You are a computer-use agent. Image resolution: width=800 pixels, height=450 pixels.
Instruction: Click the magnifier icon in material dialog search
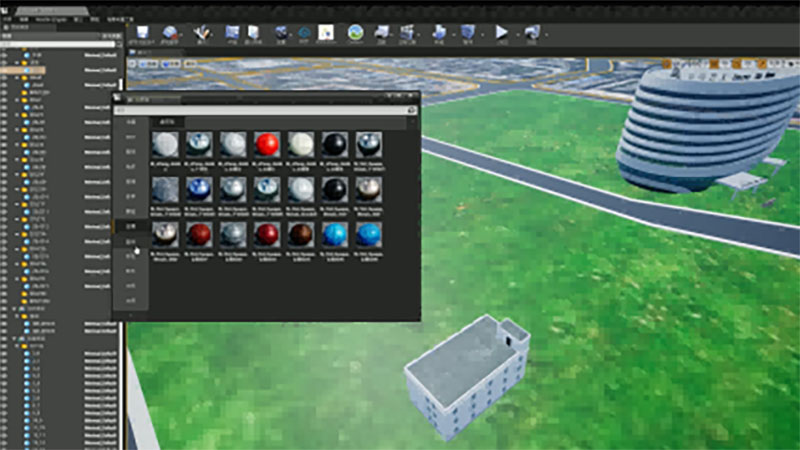click(x=411, y=110)
